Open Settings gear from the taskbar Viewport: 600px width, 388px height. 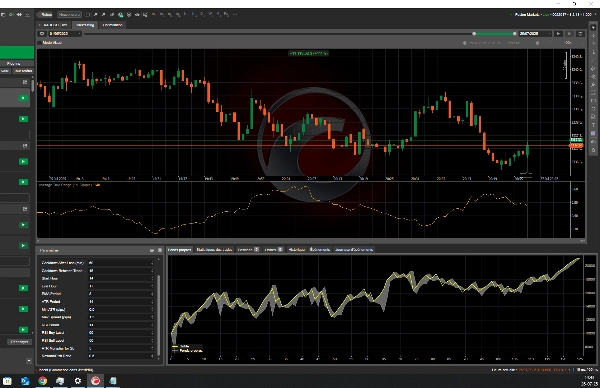coord(78,381)
